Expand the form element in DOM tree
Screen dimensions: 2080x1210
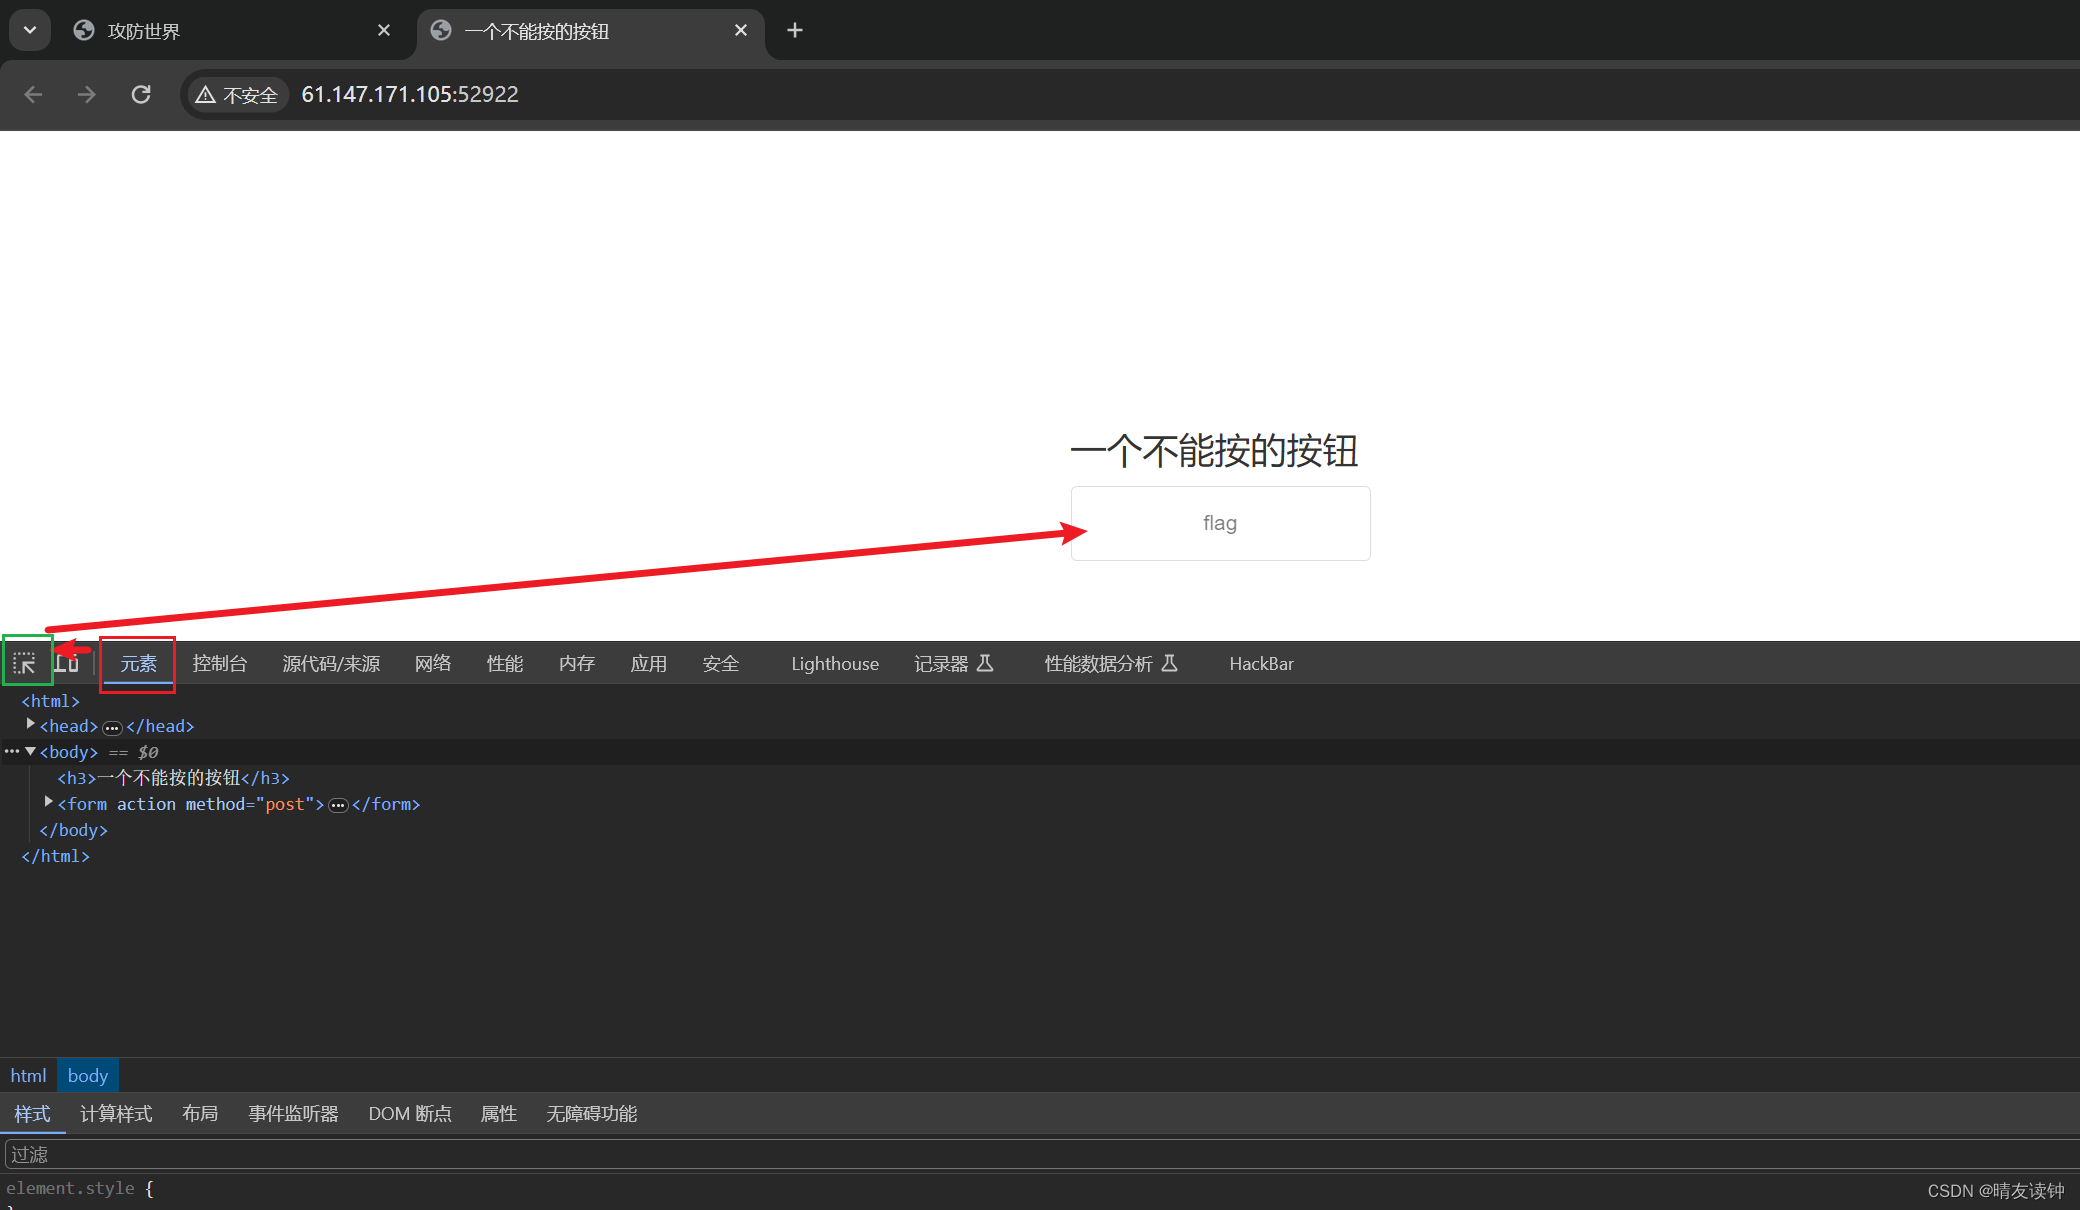click(x=48, y=801)
